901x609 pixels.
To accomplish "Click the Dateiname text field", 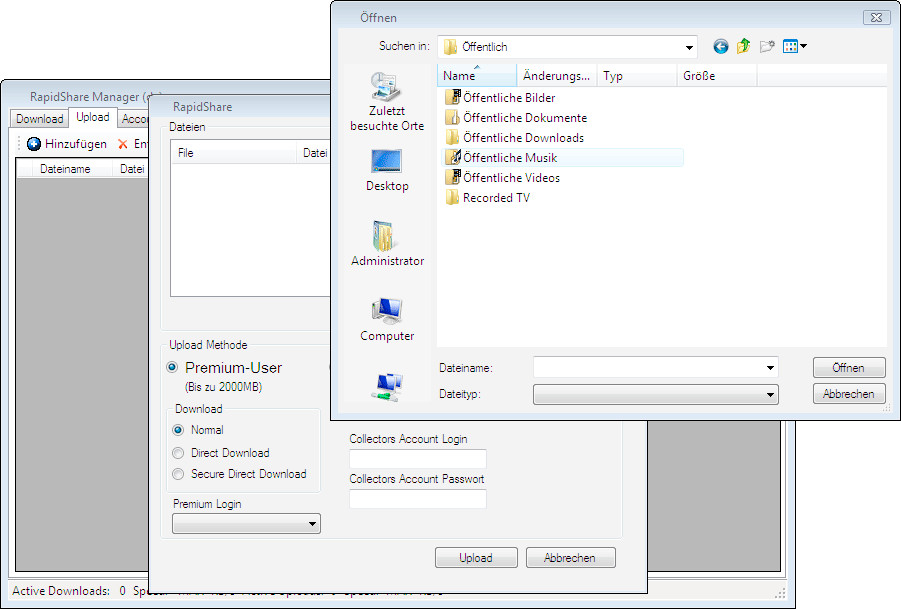I will (x=648, y=368).
